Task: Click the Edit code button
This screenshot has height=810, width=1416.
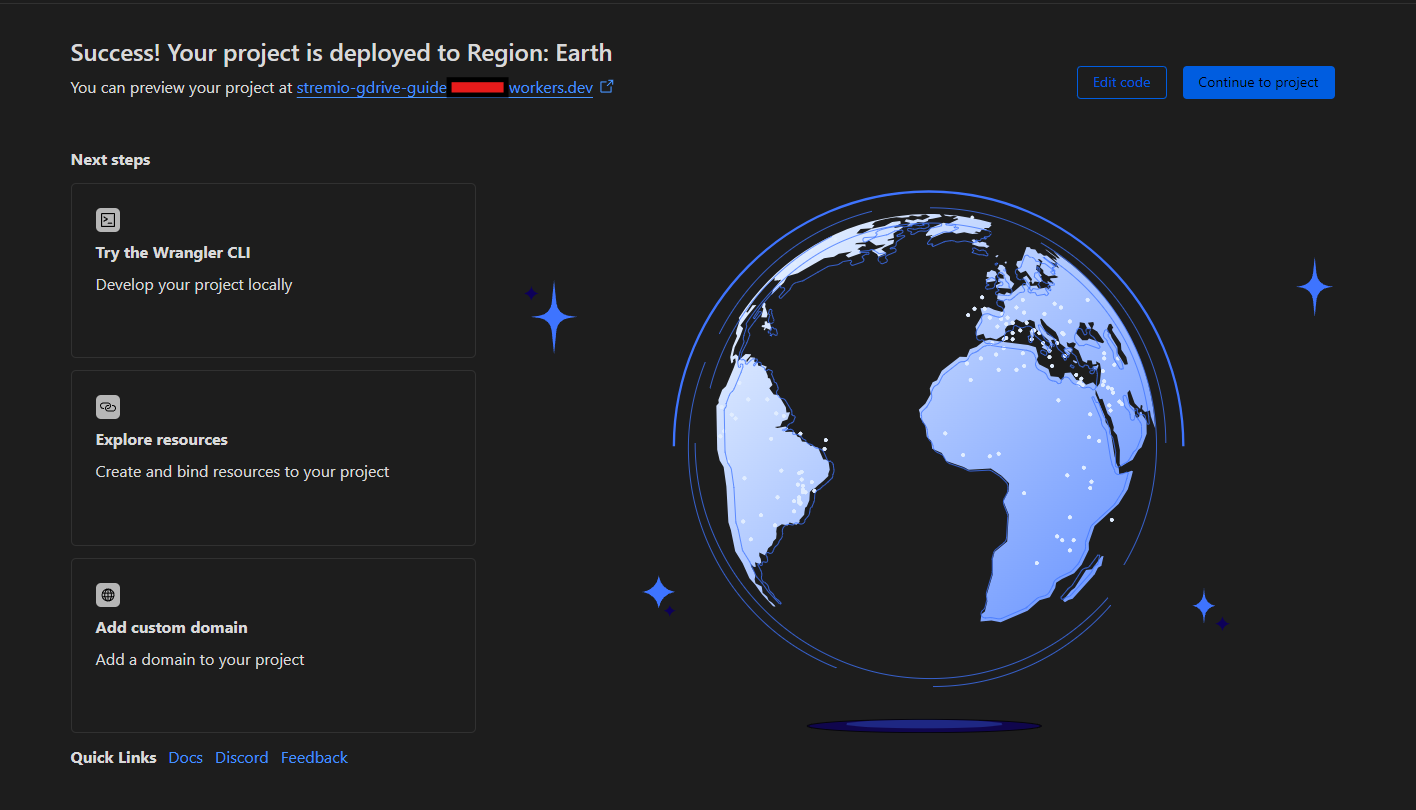Action: click(x=1121, y=83)
